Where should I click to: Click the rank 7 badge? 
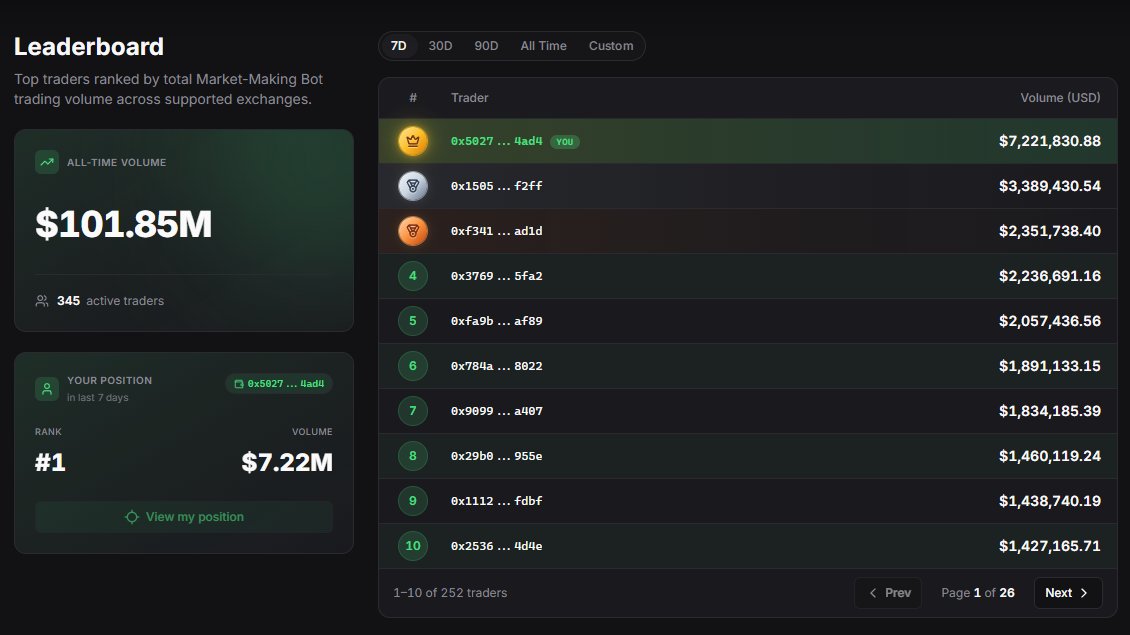[413, 411]
